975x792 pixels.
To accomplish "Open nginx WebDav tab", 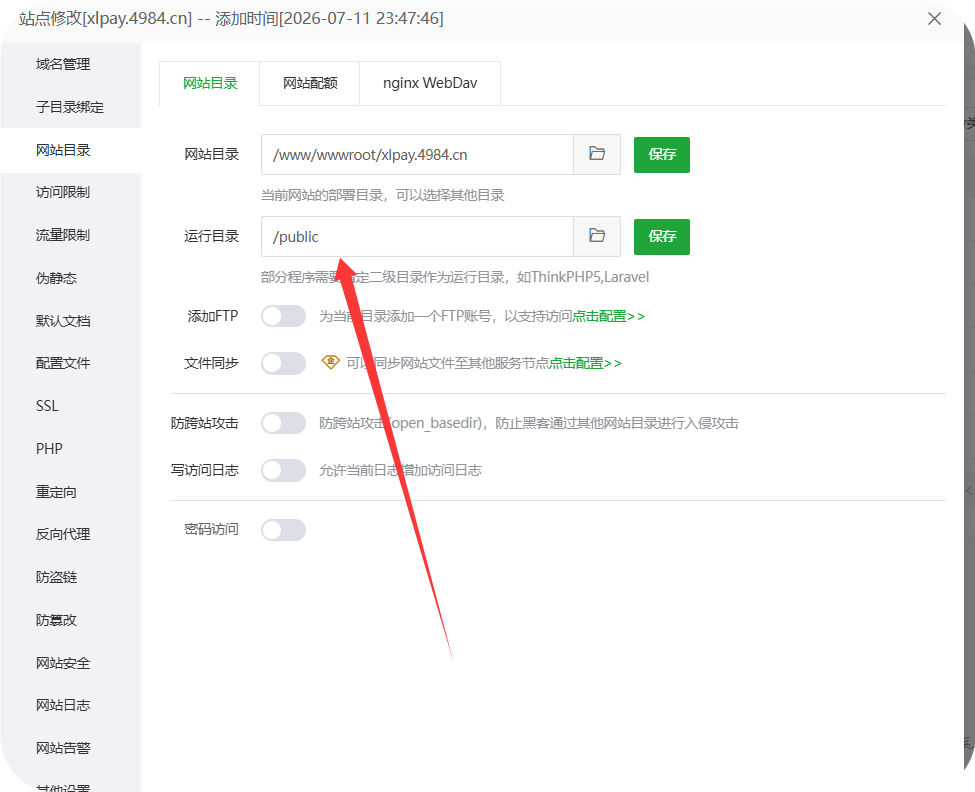I will pyautogui.click(x=430, y=83).
